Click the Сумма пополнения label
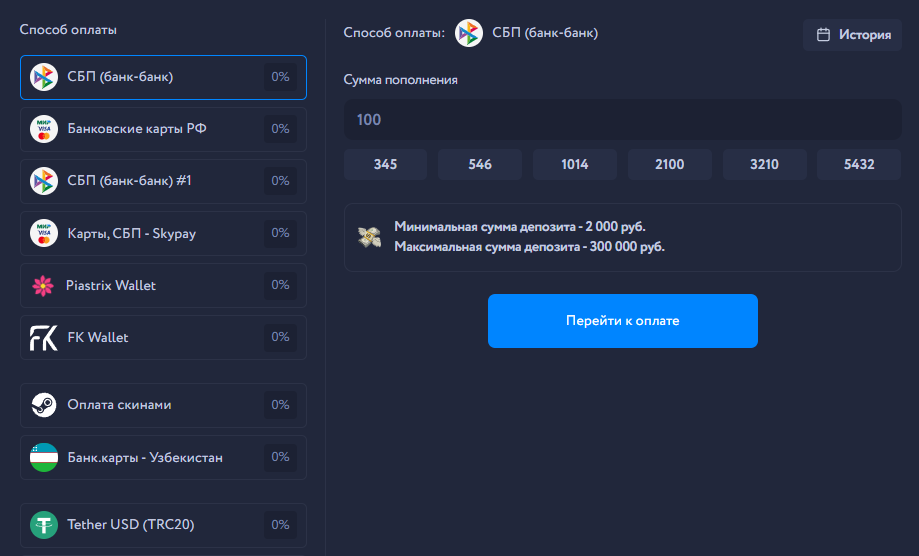919x556 pixels. click(400, 80)
